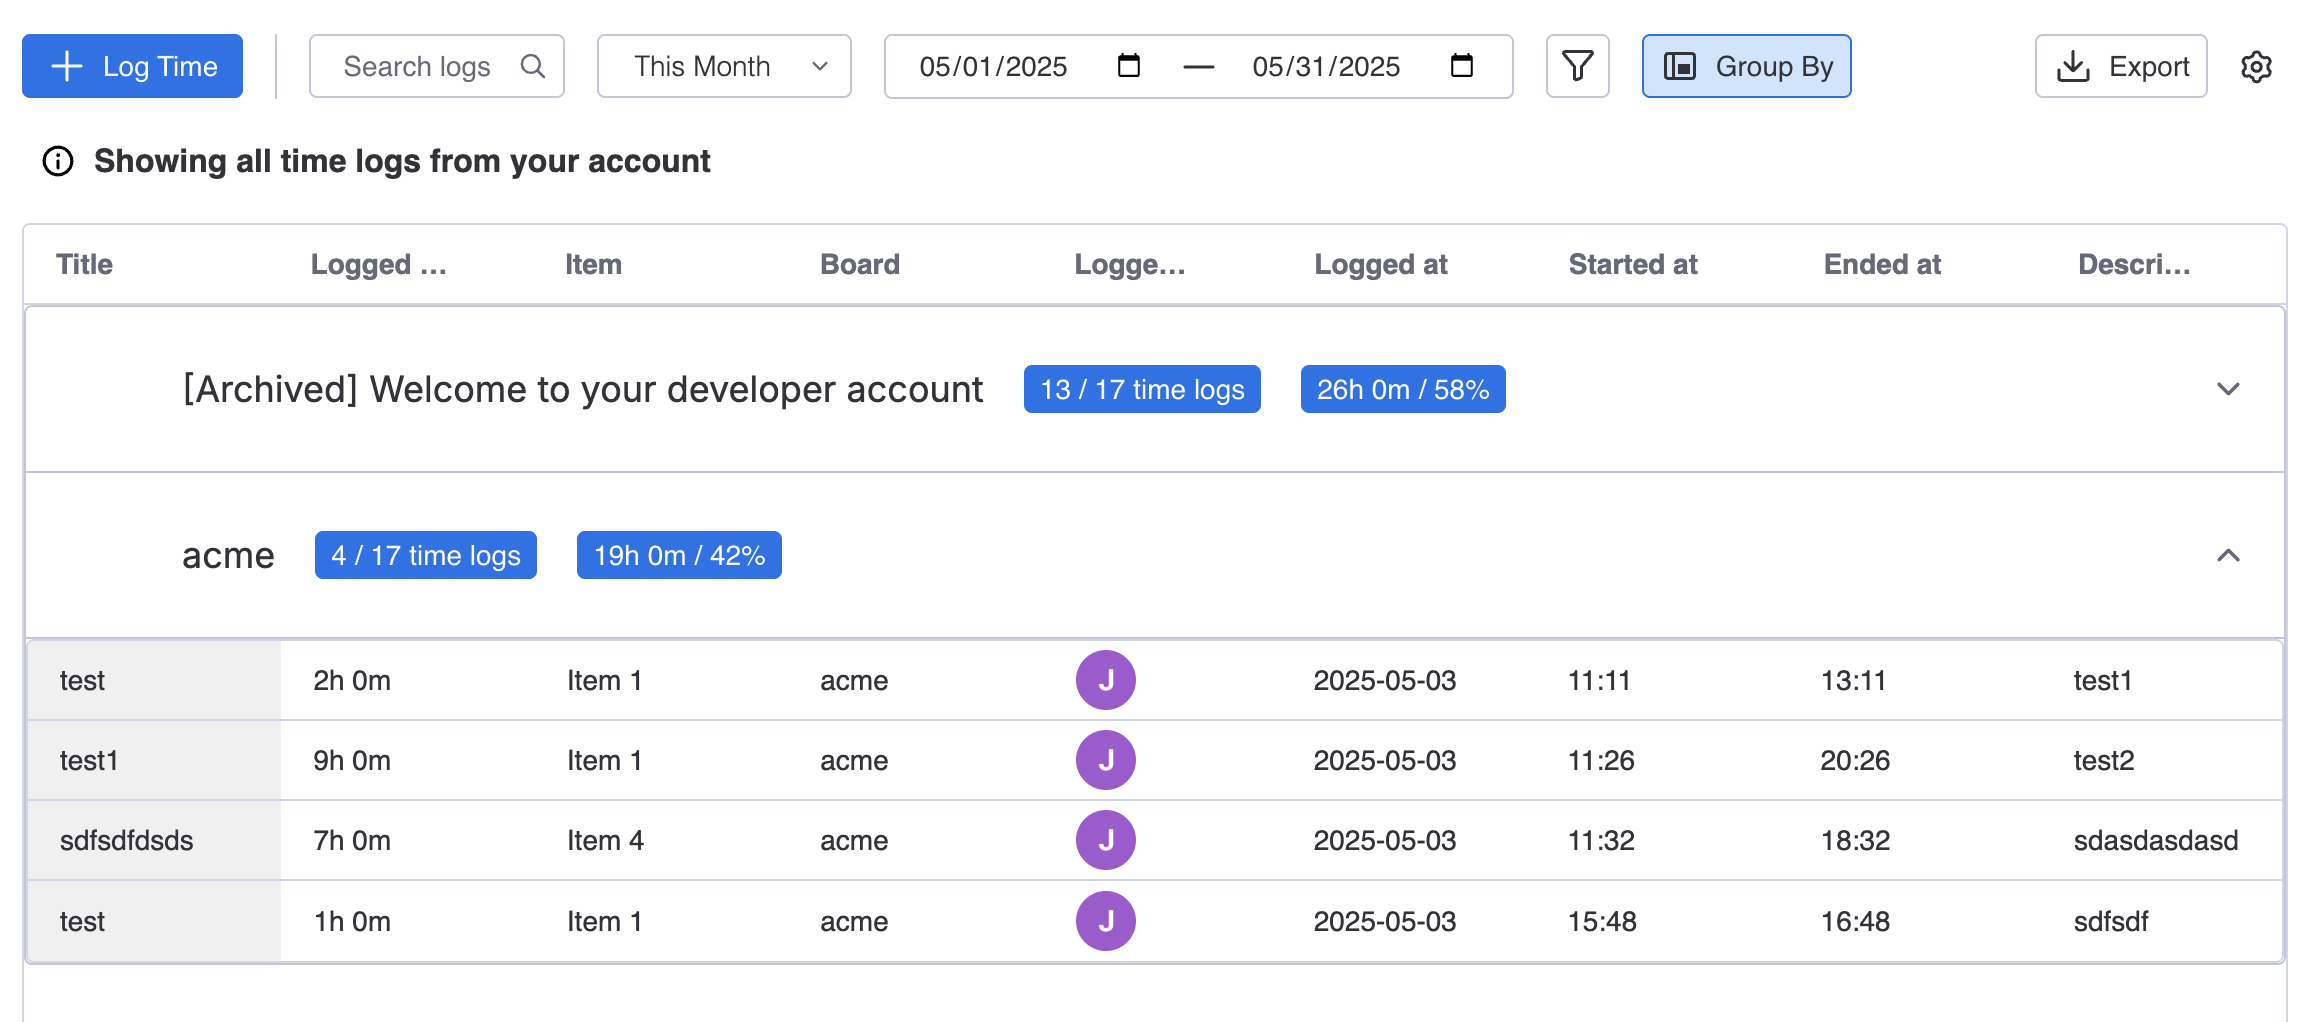Image resolution: width=2306 pixels, height=1022 pixels.
Task: Click user avatar J in 2h 0m row
Action: [1106, 680]
